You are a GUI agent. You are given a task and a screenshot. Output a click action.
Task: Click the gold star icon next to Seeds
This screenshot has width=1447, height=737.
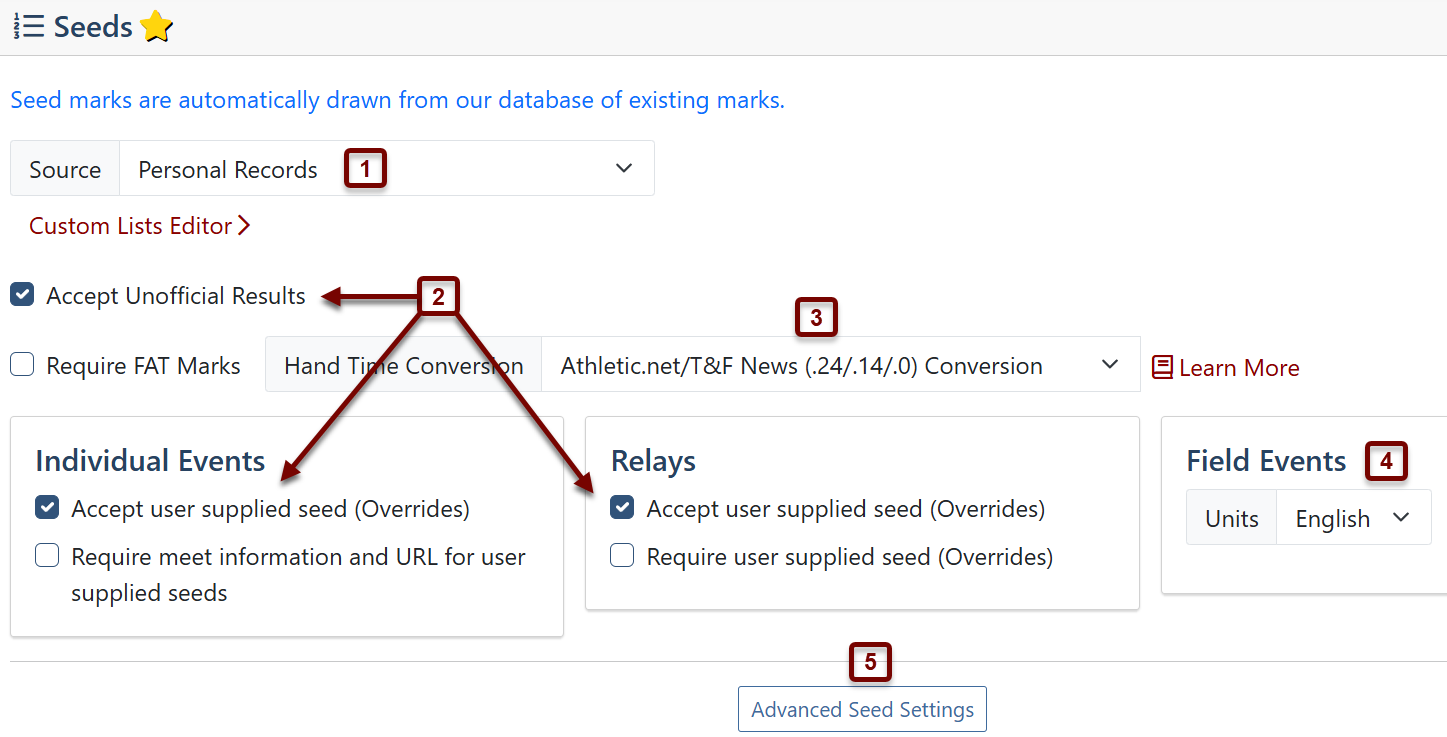coord(157,27)
